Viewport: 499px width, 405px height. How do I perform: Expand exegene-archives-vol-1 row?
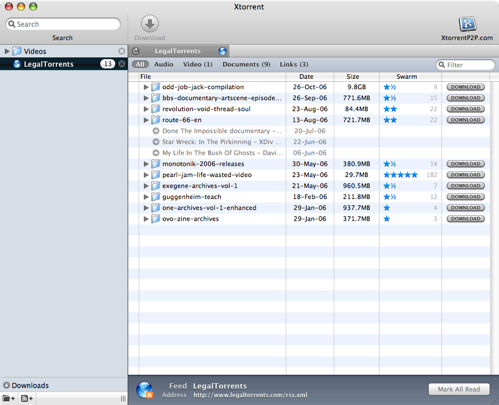coord(146,186)
